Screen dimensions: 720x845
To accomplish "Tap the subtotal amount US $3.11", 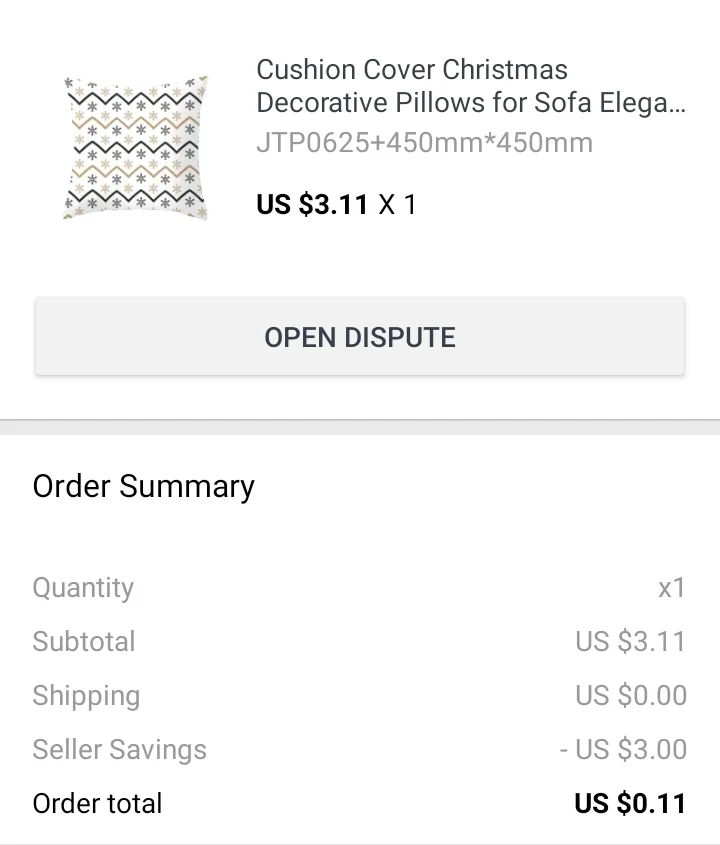I will pyautogui.click(x=631, y=642).
